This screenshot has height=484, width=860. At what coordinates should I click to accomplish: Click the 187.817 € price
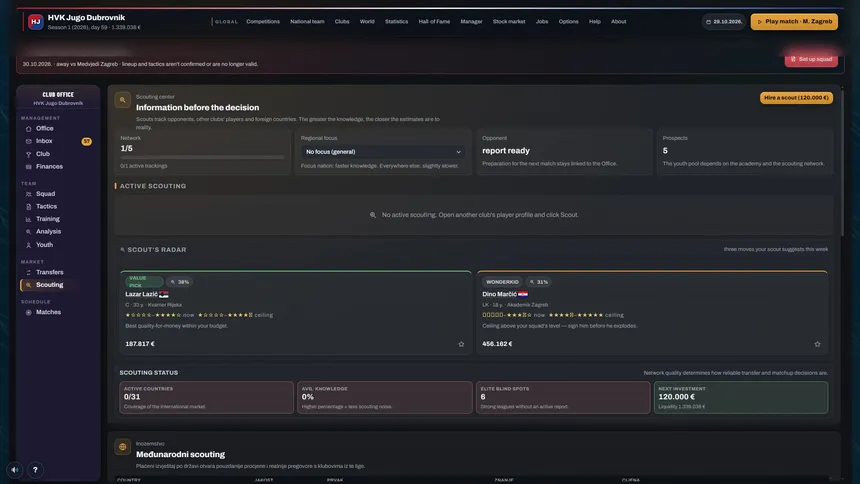pyautogui.click(x=140, y=344)
